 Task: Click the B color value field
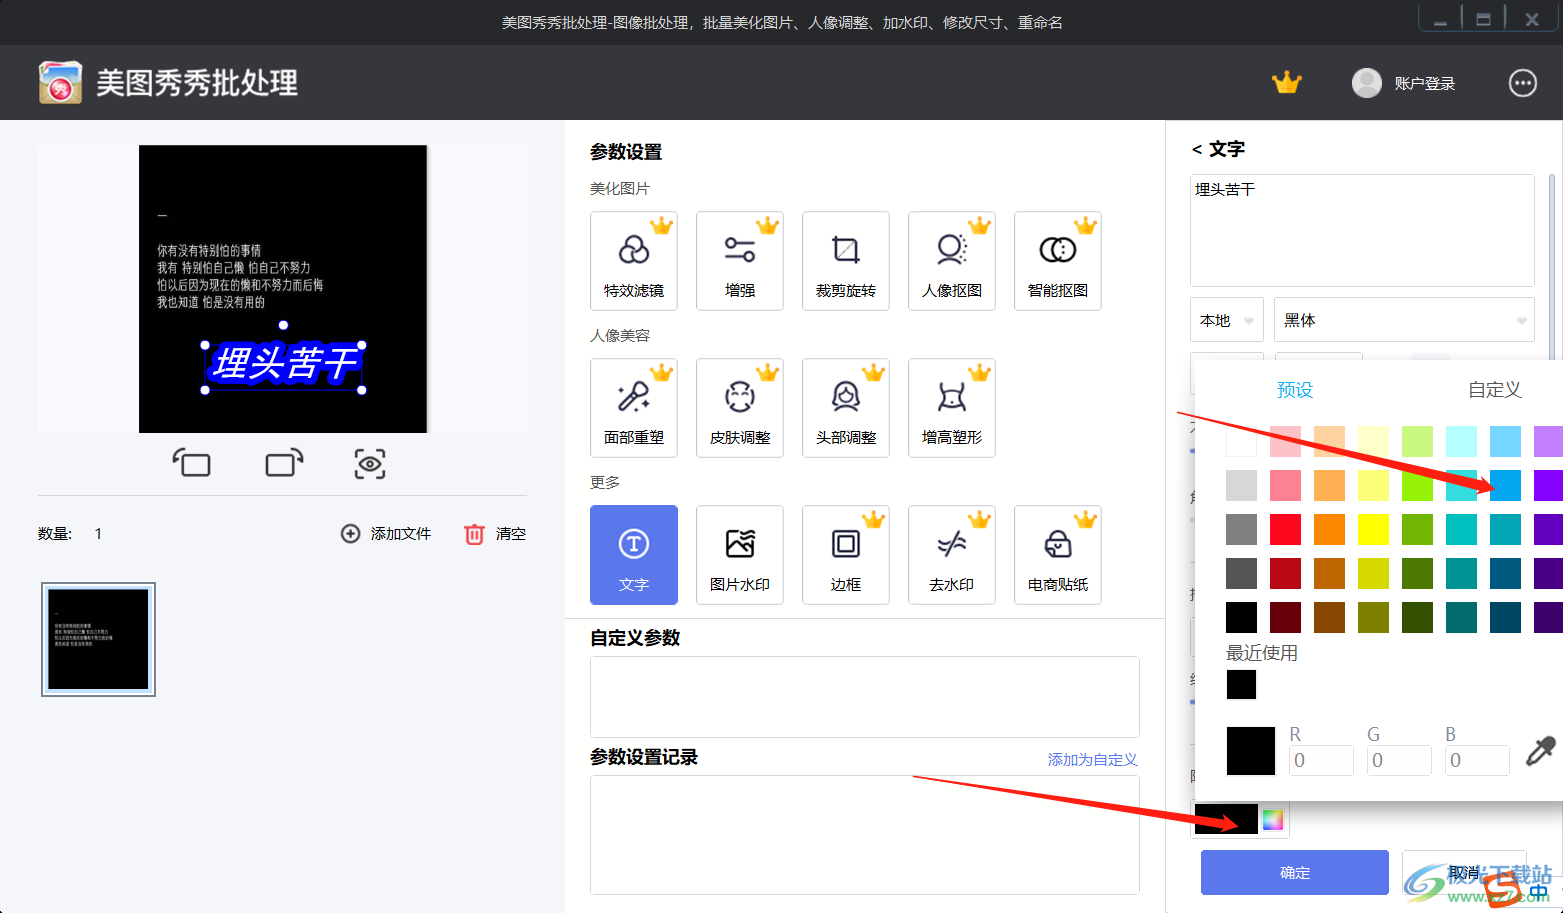click(x=1477, y=760)
